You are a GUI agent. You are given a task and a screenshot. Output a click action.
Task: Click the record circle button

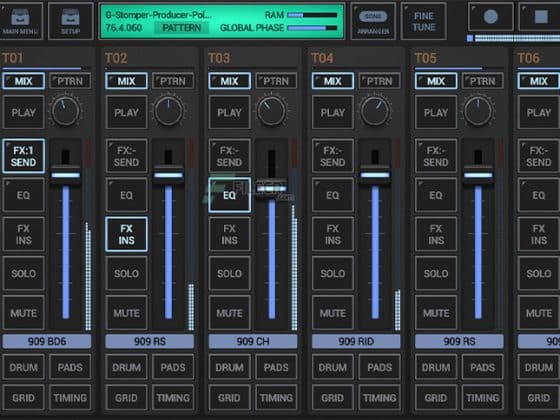[x=490, y=17]
